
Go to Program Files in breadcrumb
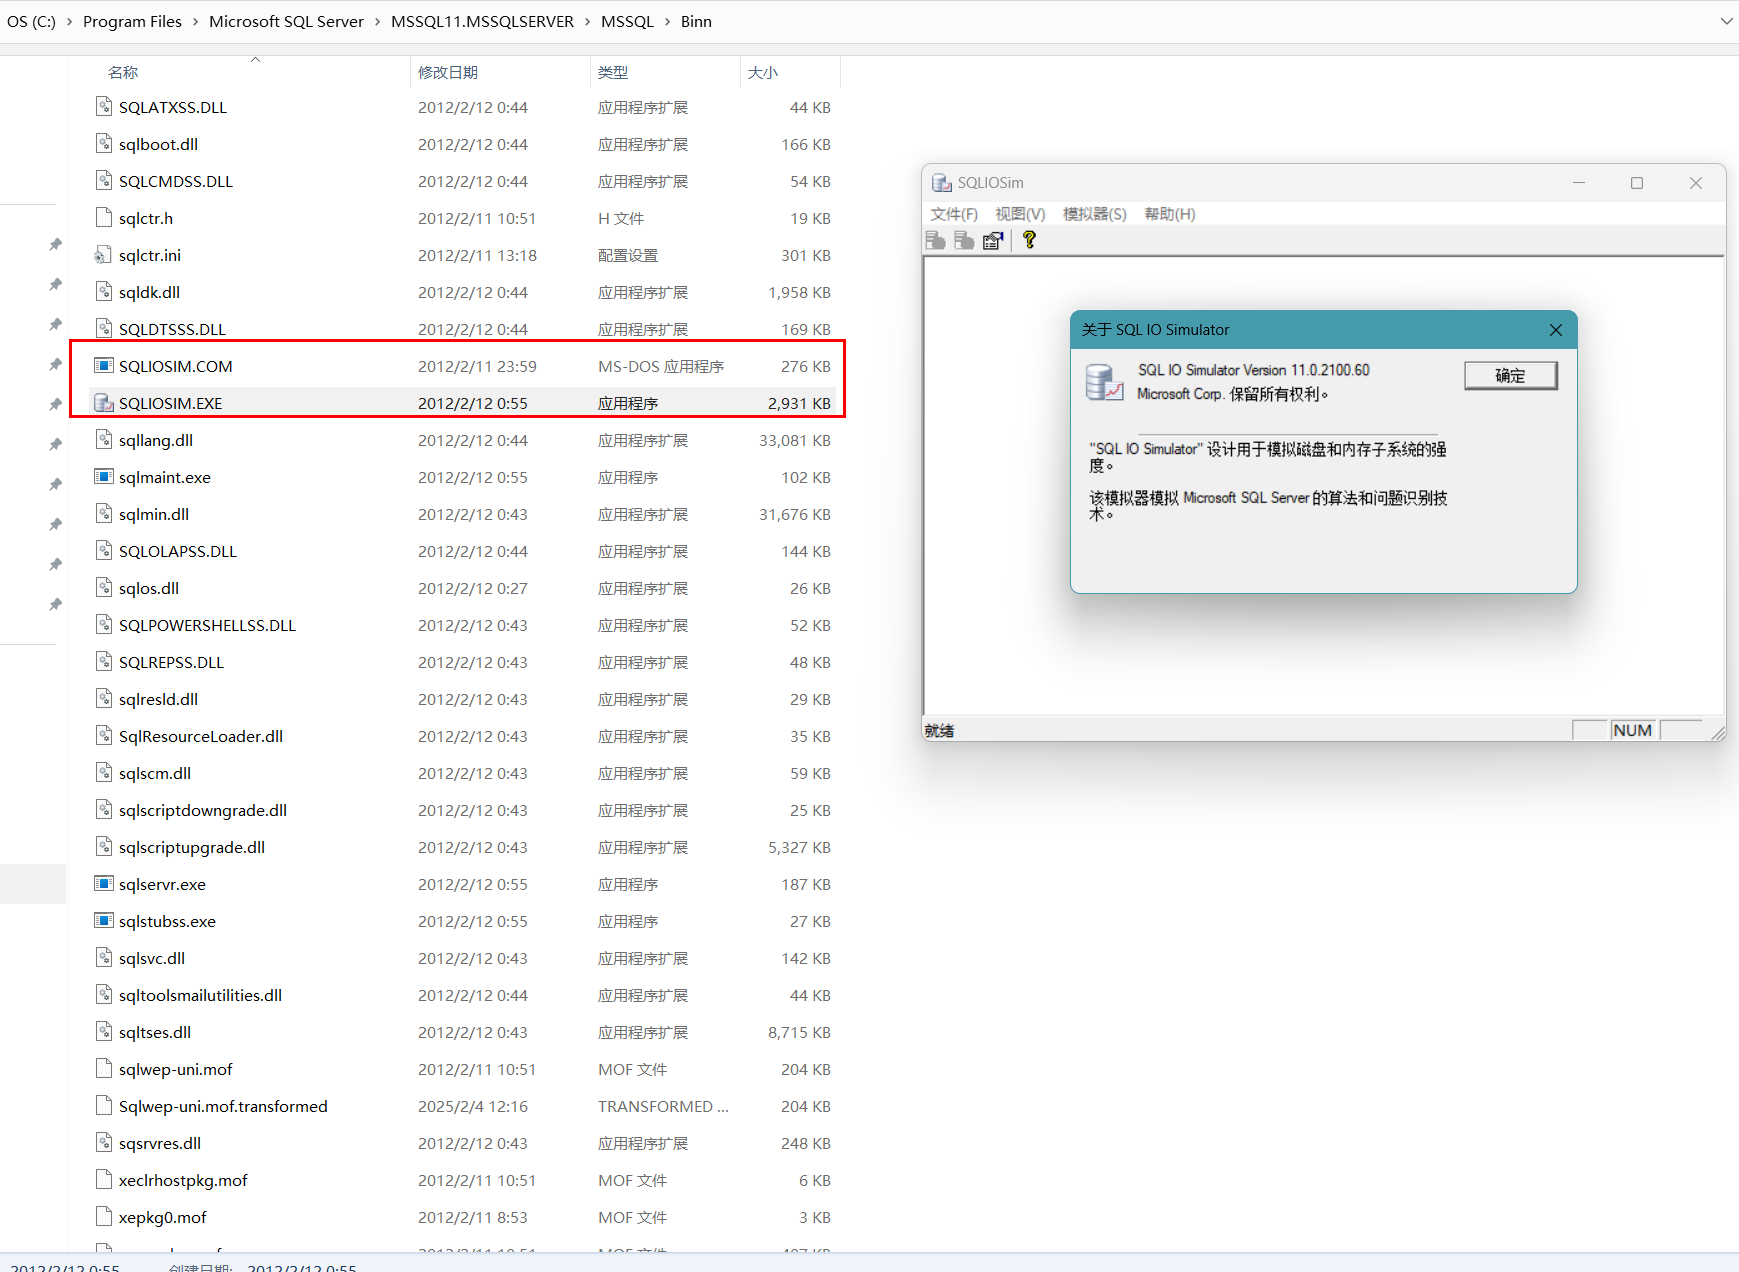coord(132,21)
